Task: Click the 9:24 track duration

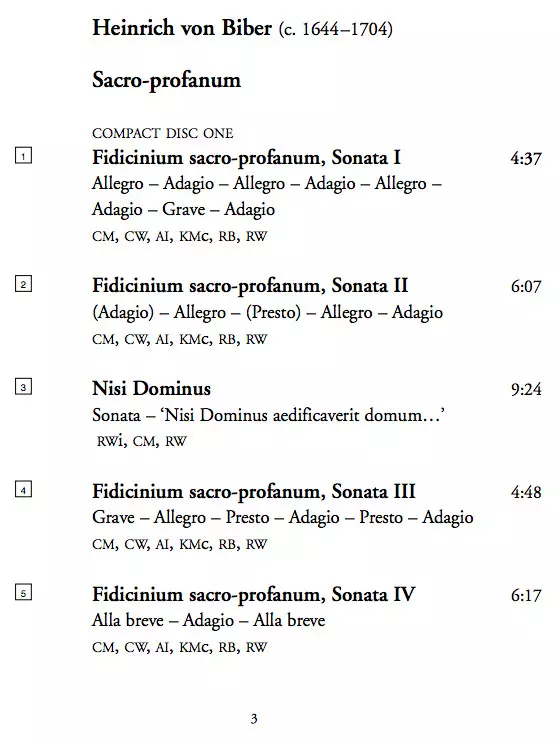Action: (x=525, y=389)
